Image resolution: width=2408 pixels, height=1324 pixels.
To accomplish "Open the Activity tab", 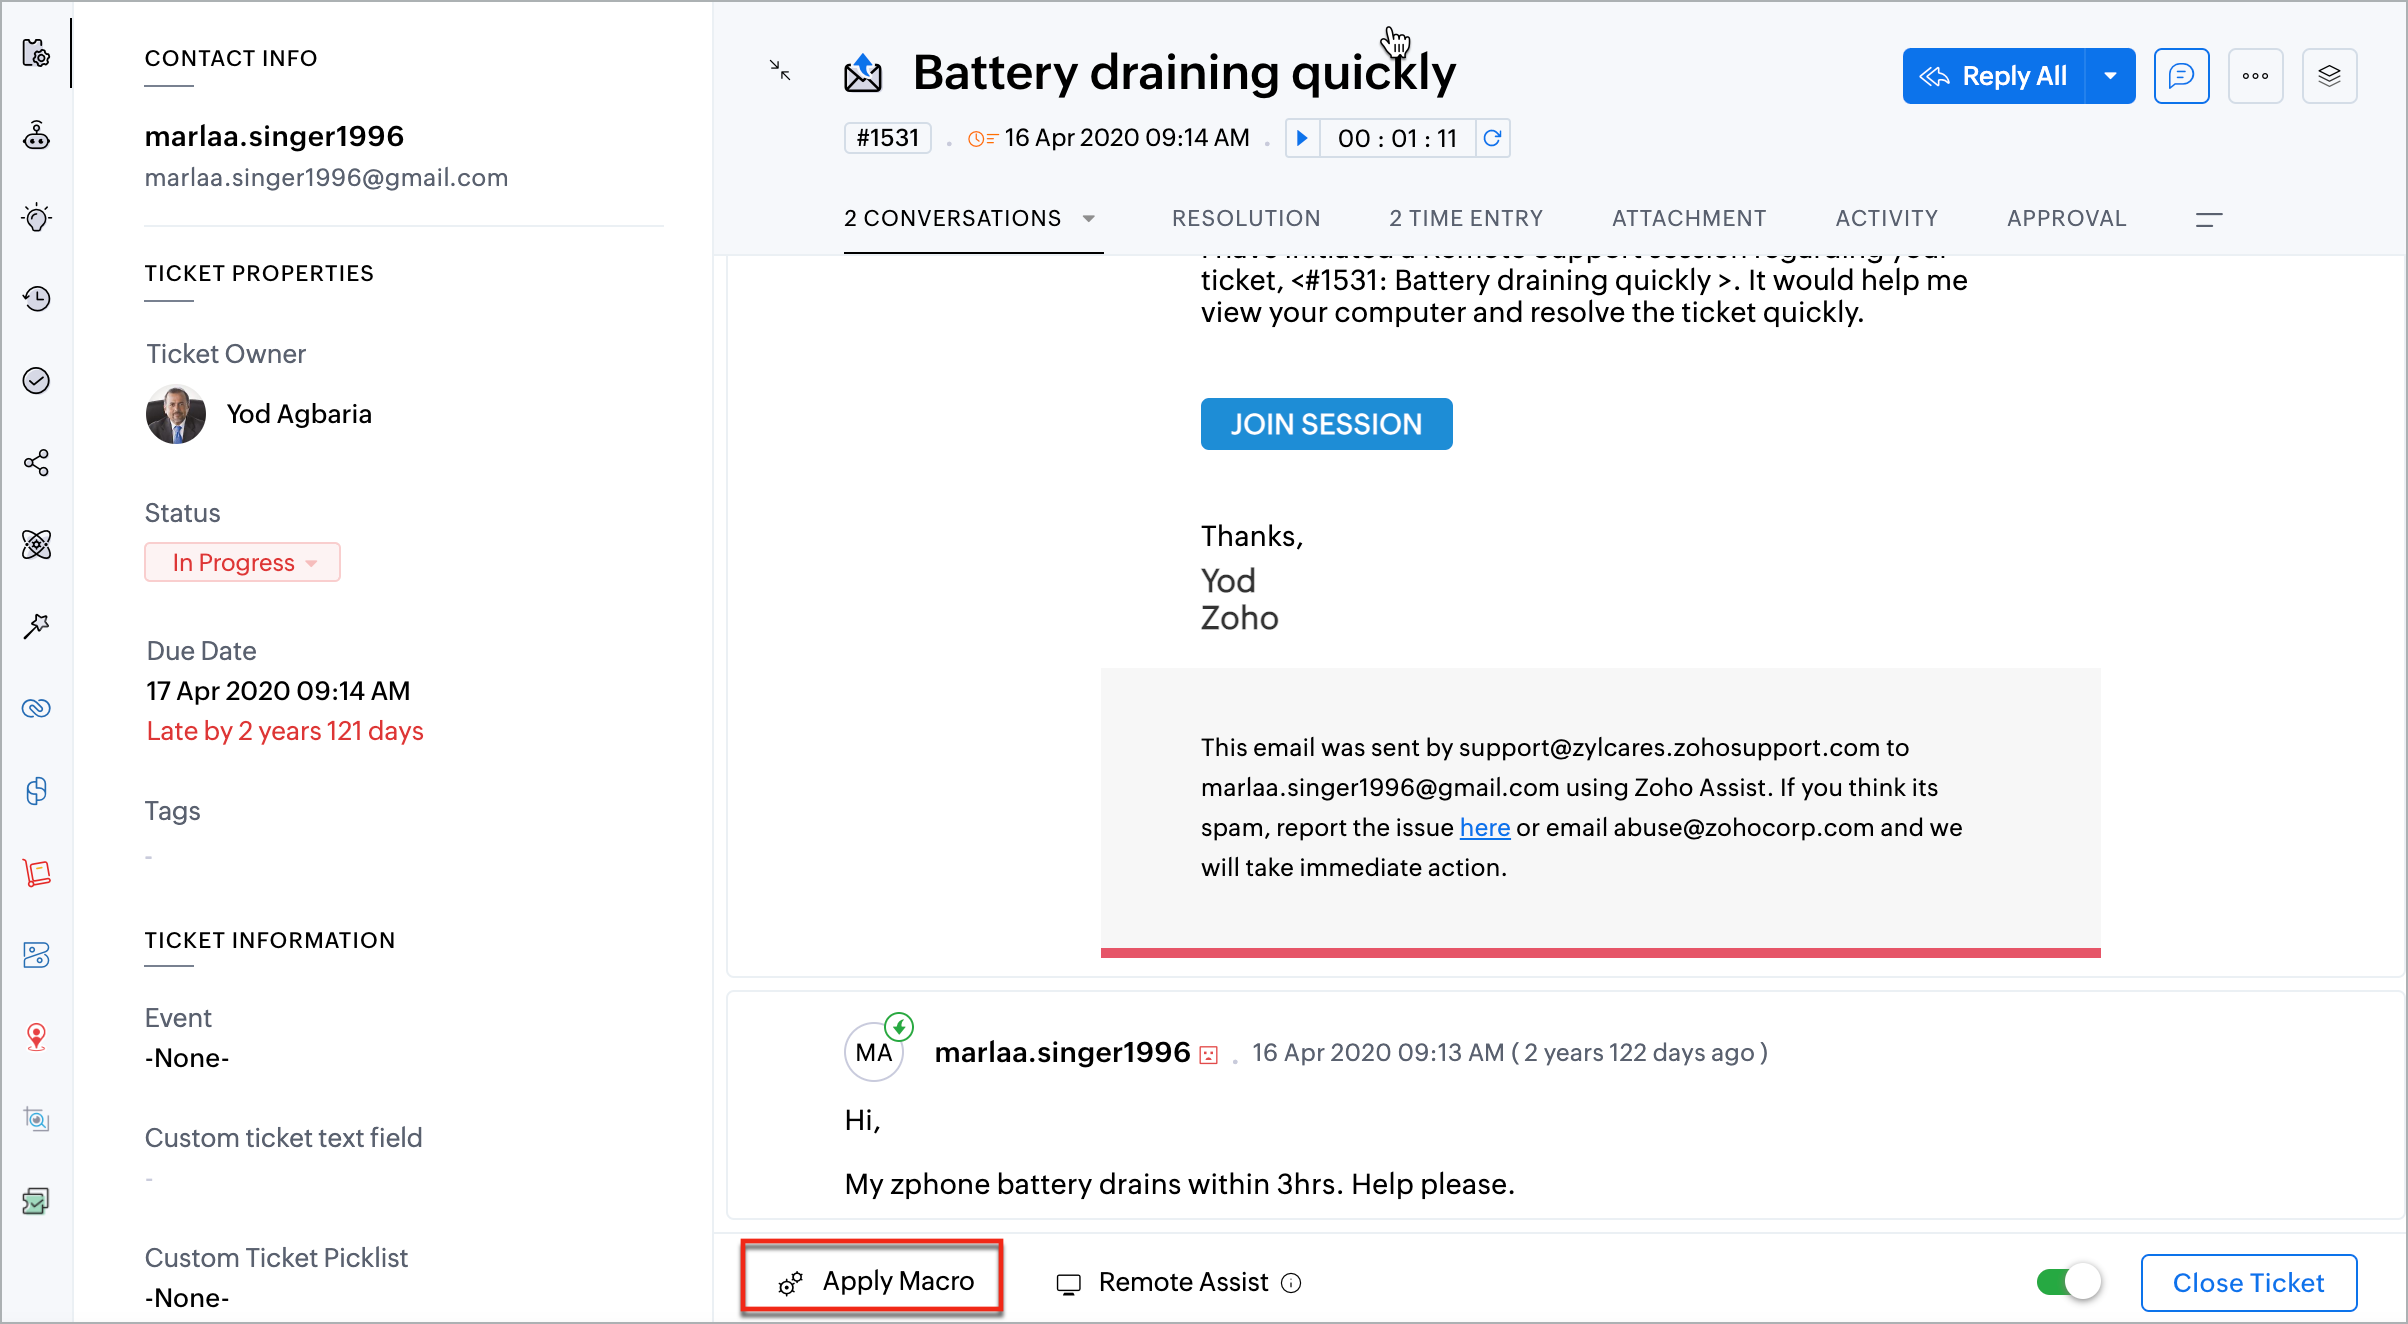I will click(1886, 218).
